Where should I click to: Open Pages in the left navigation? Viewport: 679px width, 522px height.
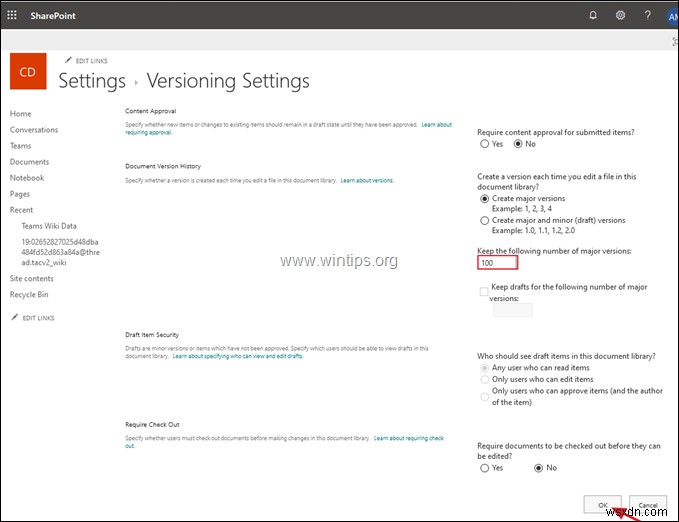tap(19, 194)
